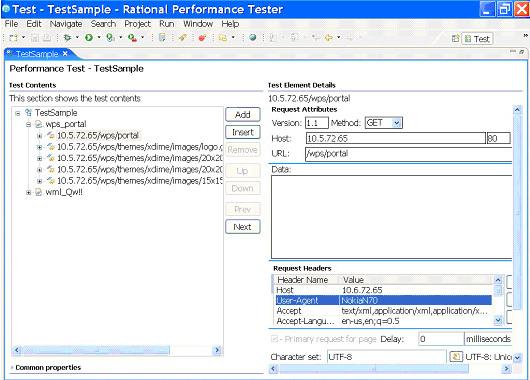
Task: Click the URL input field
Action: click(408, 154)
